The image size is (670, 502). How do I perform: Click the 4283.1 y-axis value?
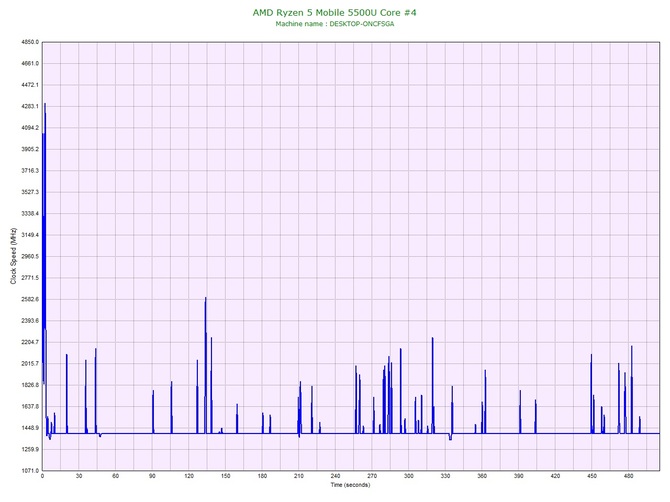(x=30, y=106)
